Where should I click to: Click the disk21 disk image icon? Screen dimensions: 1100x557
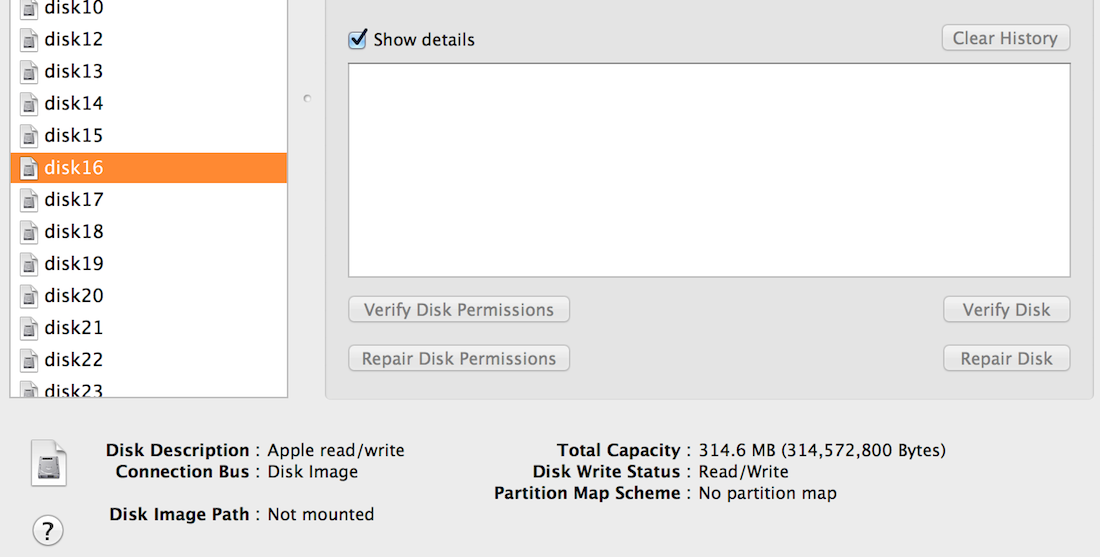tap(29, 328)
